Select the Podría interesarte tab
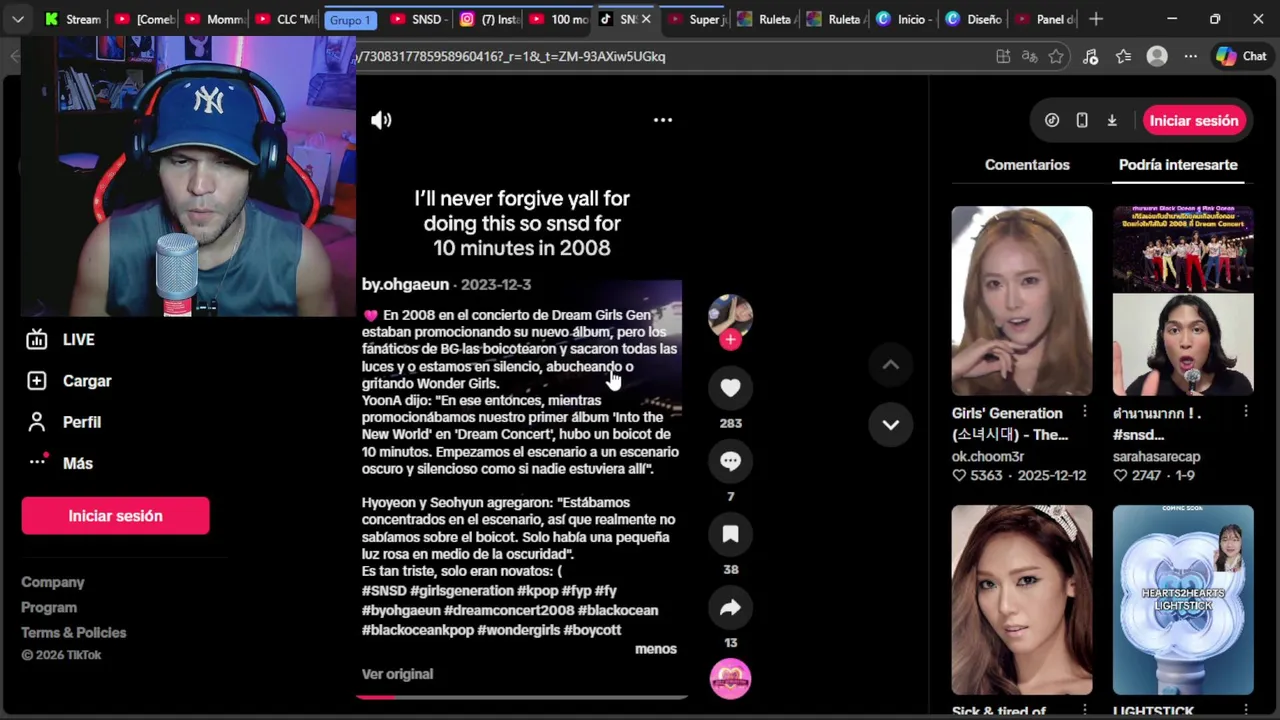The image size is (1280, 720). (1178, 165)
